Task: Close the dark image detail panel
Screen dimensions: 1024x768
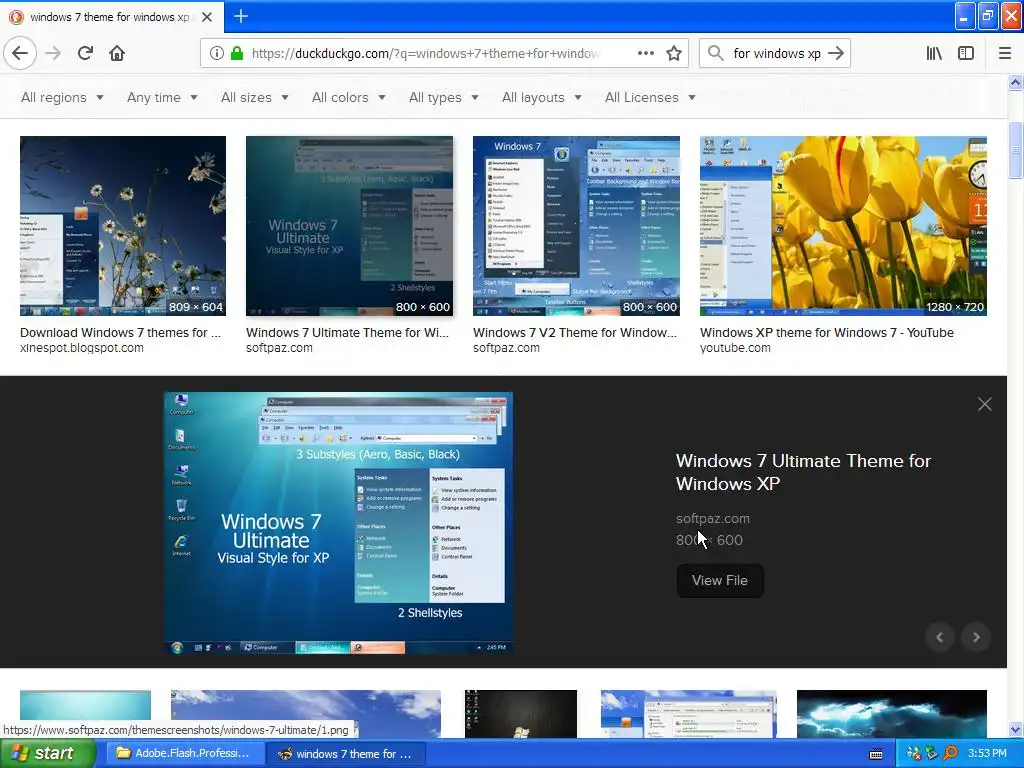Action: tap(985, 404)
